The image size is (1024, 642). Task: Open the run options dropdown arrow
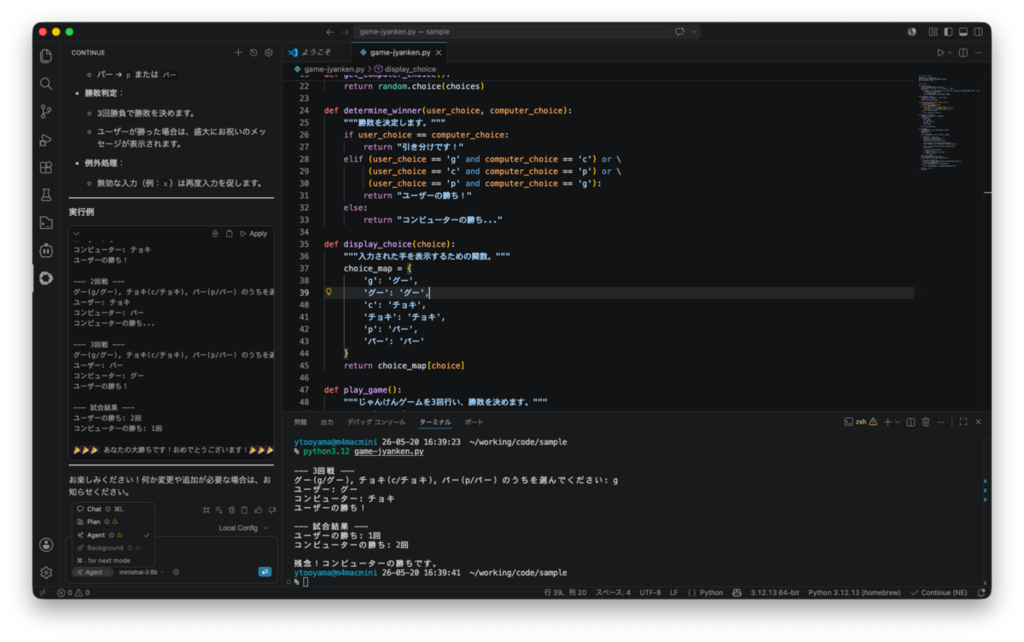[950, 52]
